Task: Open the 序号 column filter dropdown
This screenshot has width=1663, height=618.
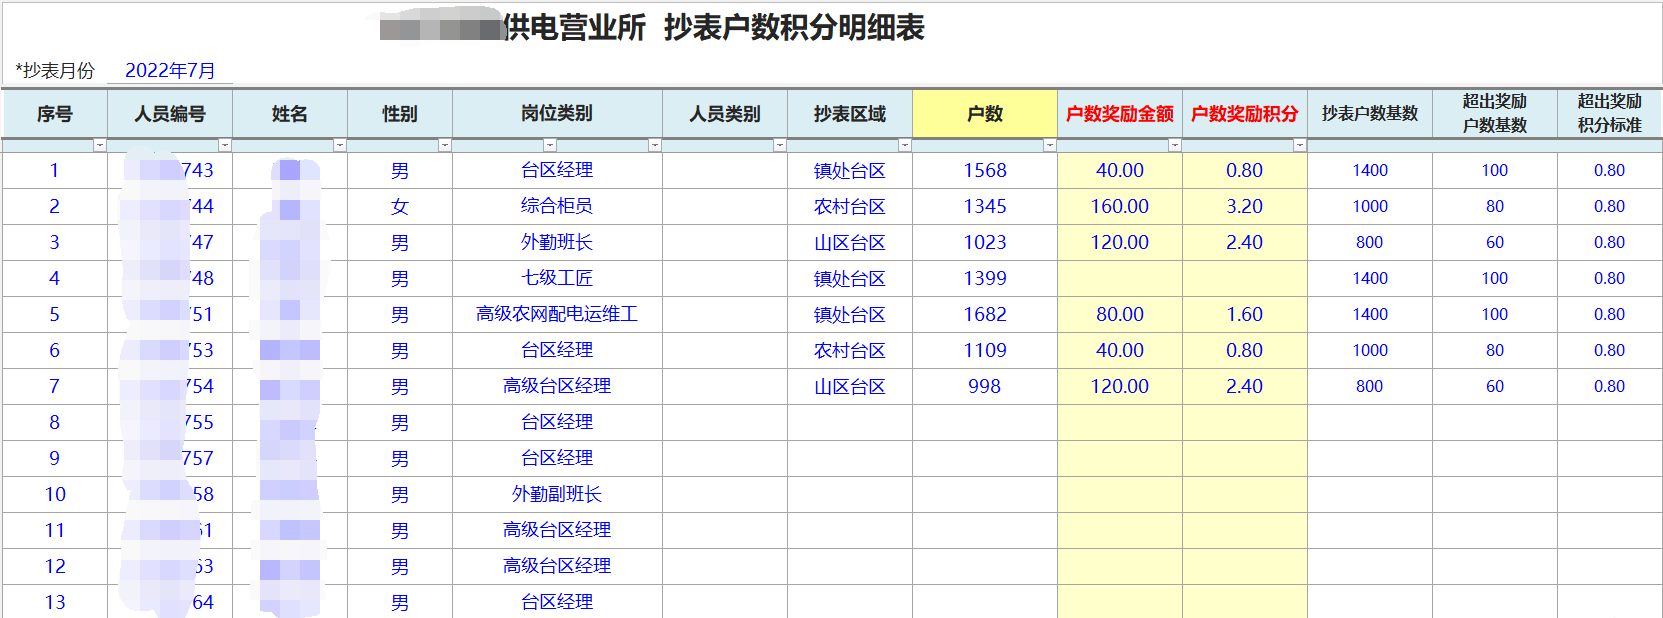Action: (99, 146)
